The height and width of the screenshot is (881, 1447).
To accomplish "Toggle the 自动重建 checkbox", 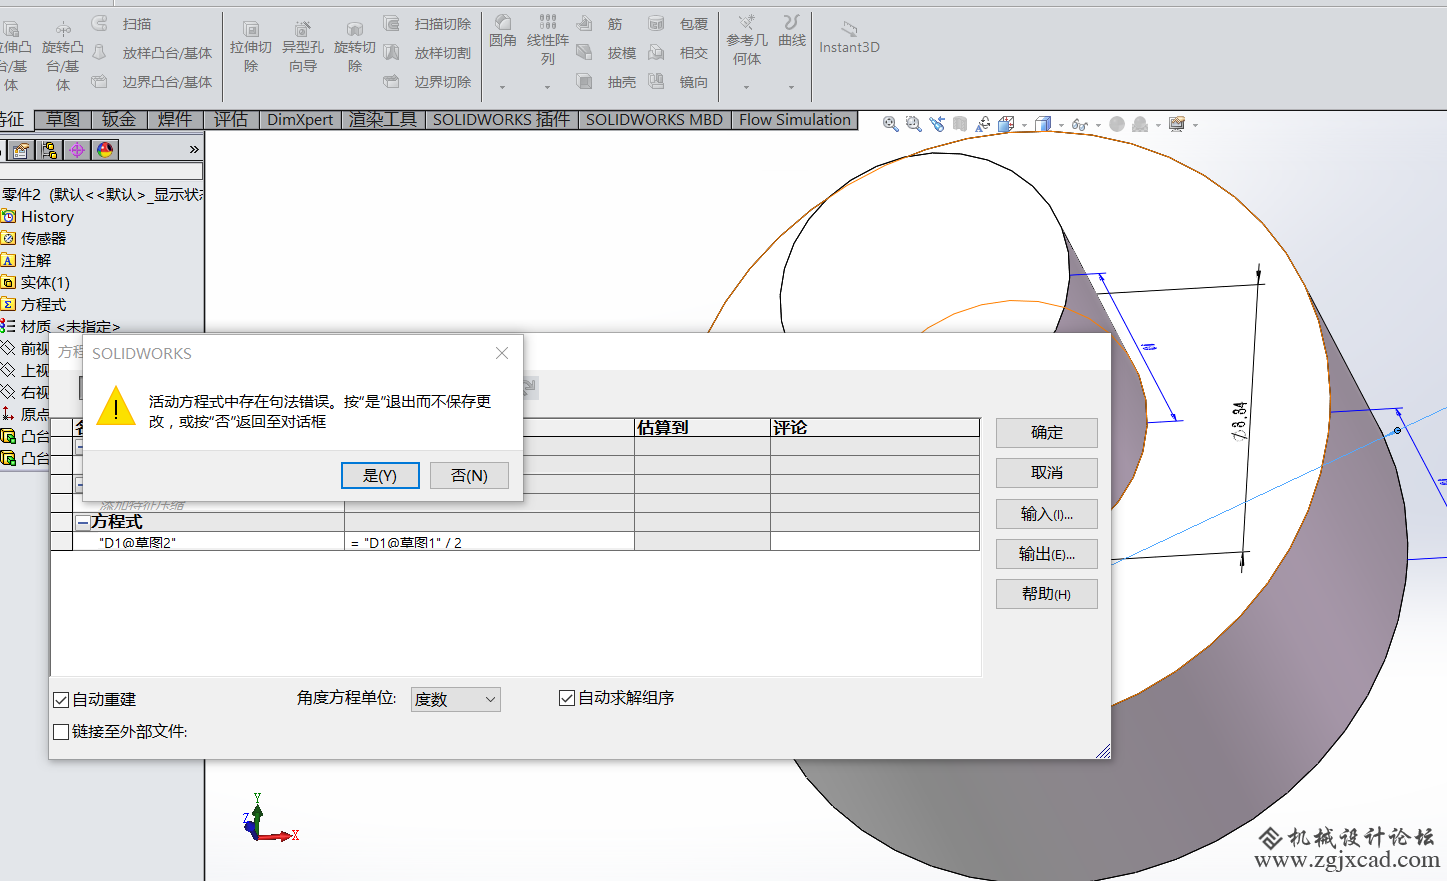I will pyautogui.click(x=61, y=700).
